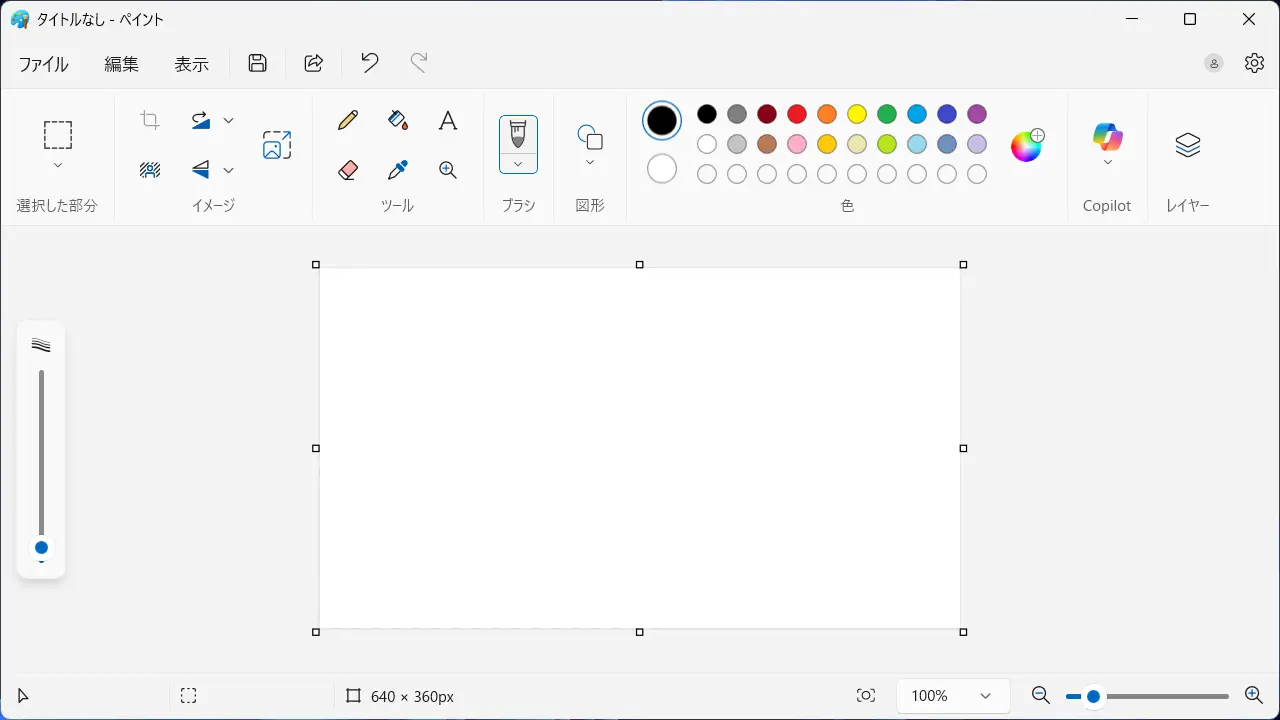
Task: Select the Eraser tool
Action: click(348, 170)
